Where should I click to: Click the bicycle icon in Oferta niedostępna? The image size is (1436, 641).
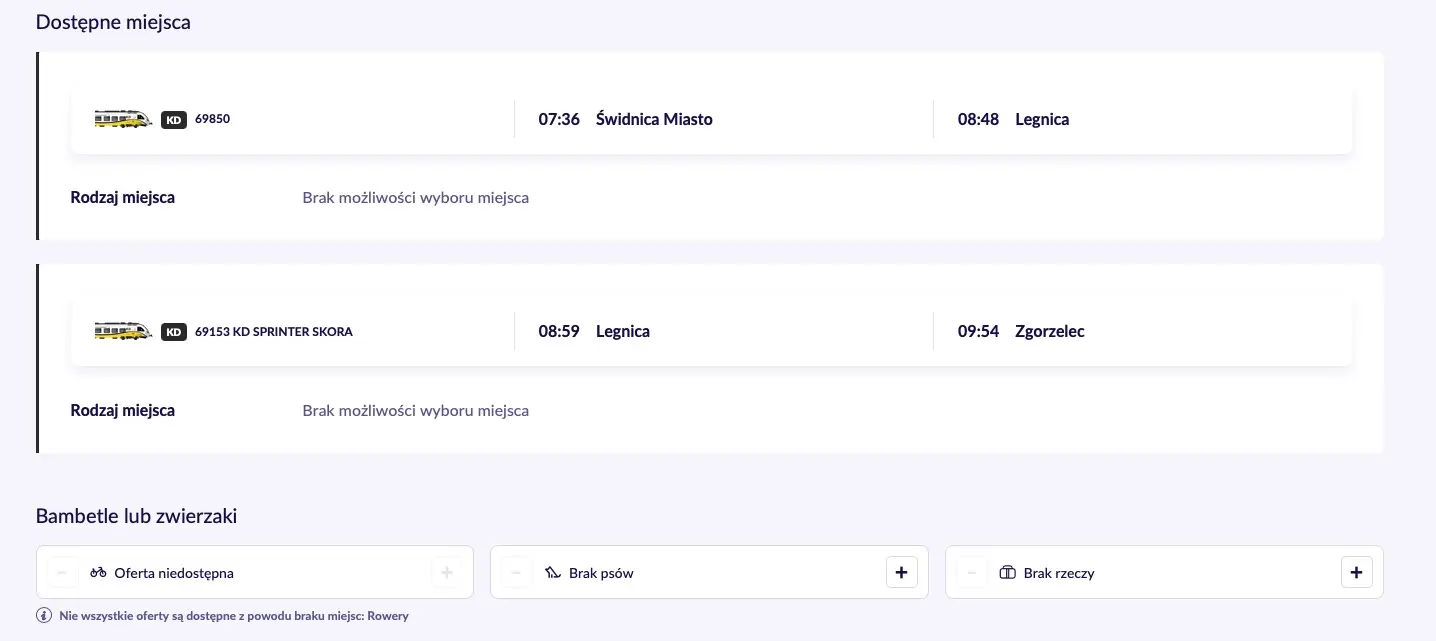click(98, 573)
